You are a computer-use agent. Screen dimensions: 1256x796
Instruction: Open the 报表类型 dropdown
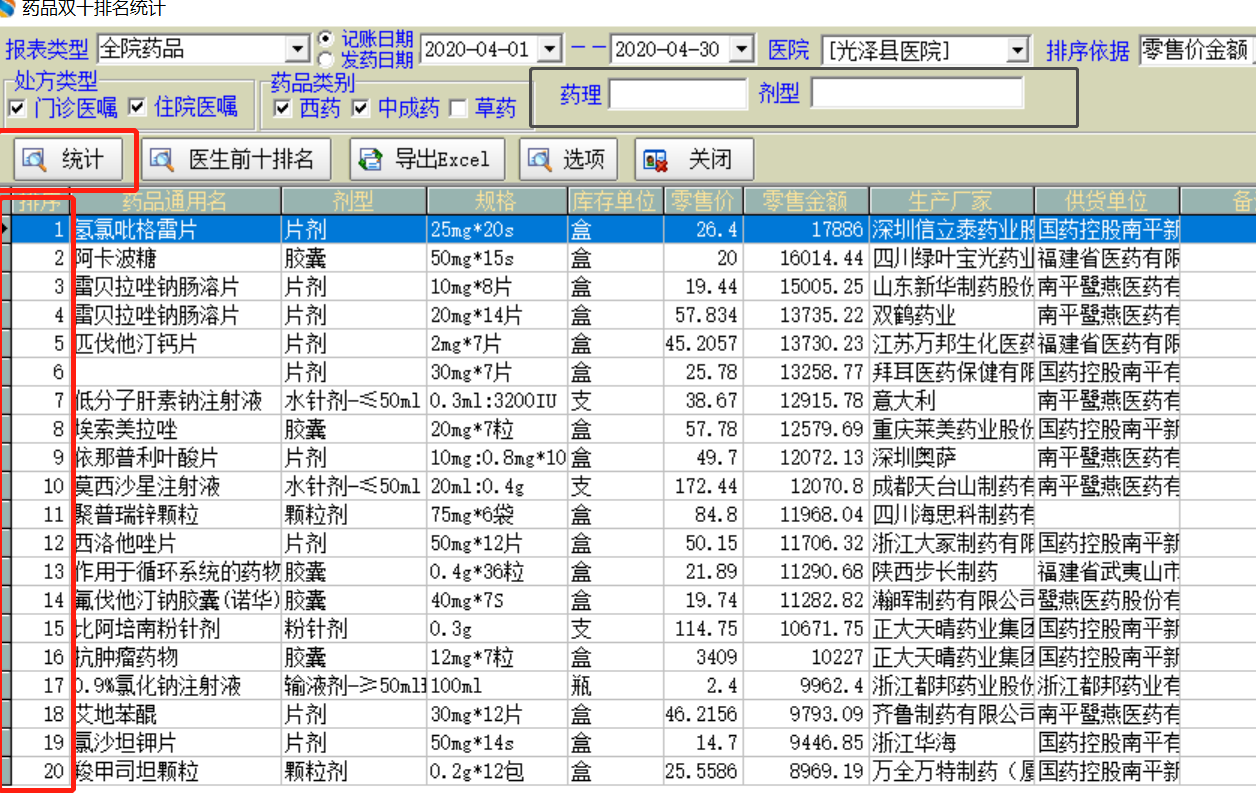point(298,49)
